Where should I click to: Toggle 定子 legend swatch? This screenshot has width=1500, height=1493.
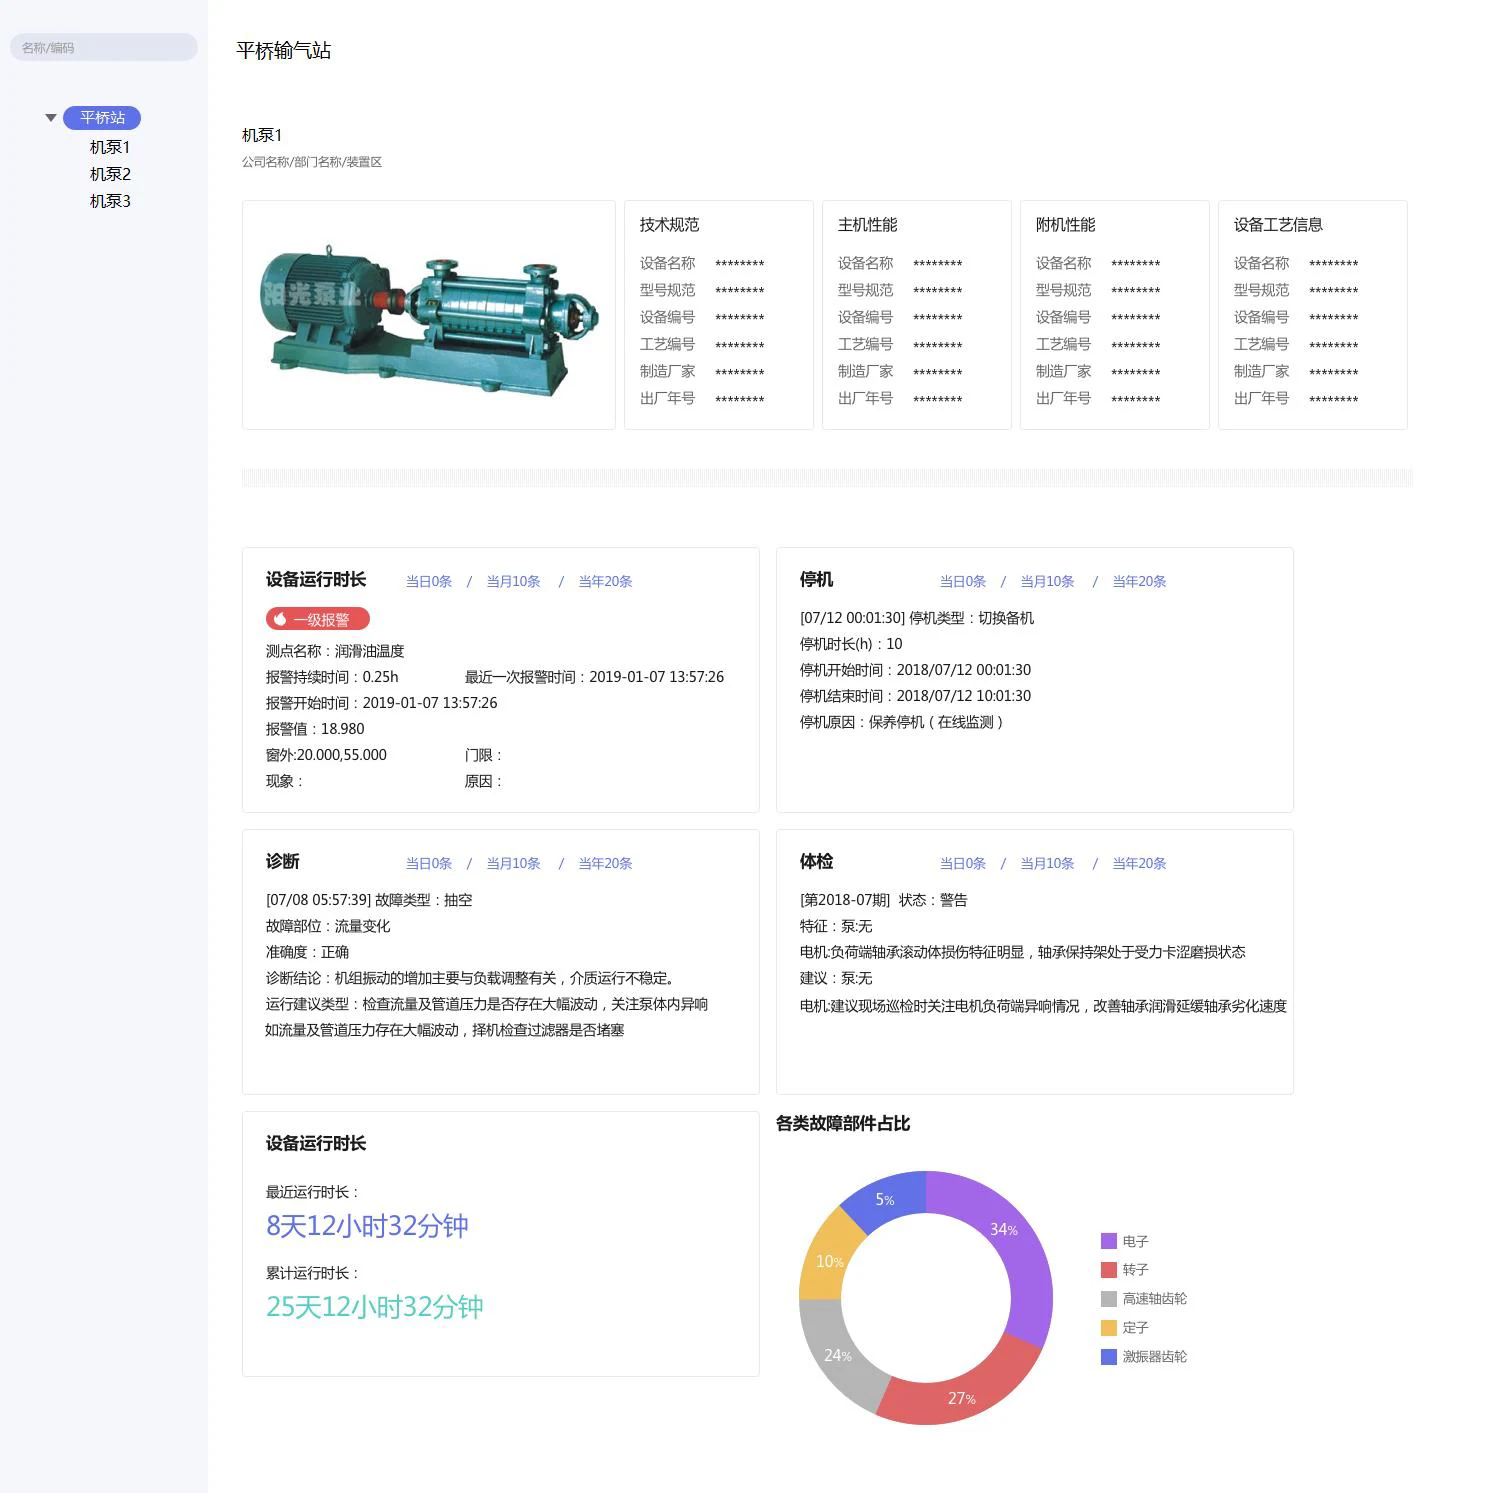coord(1108,1328)
